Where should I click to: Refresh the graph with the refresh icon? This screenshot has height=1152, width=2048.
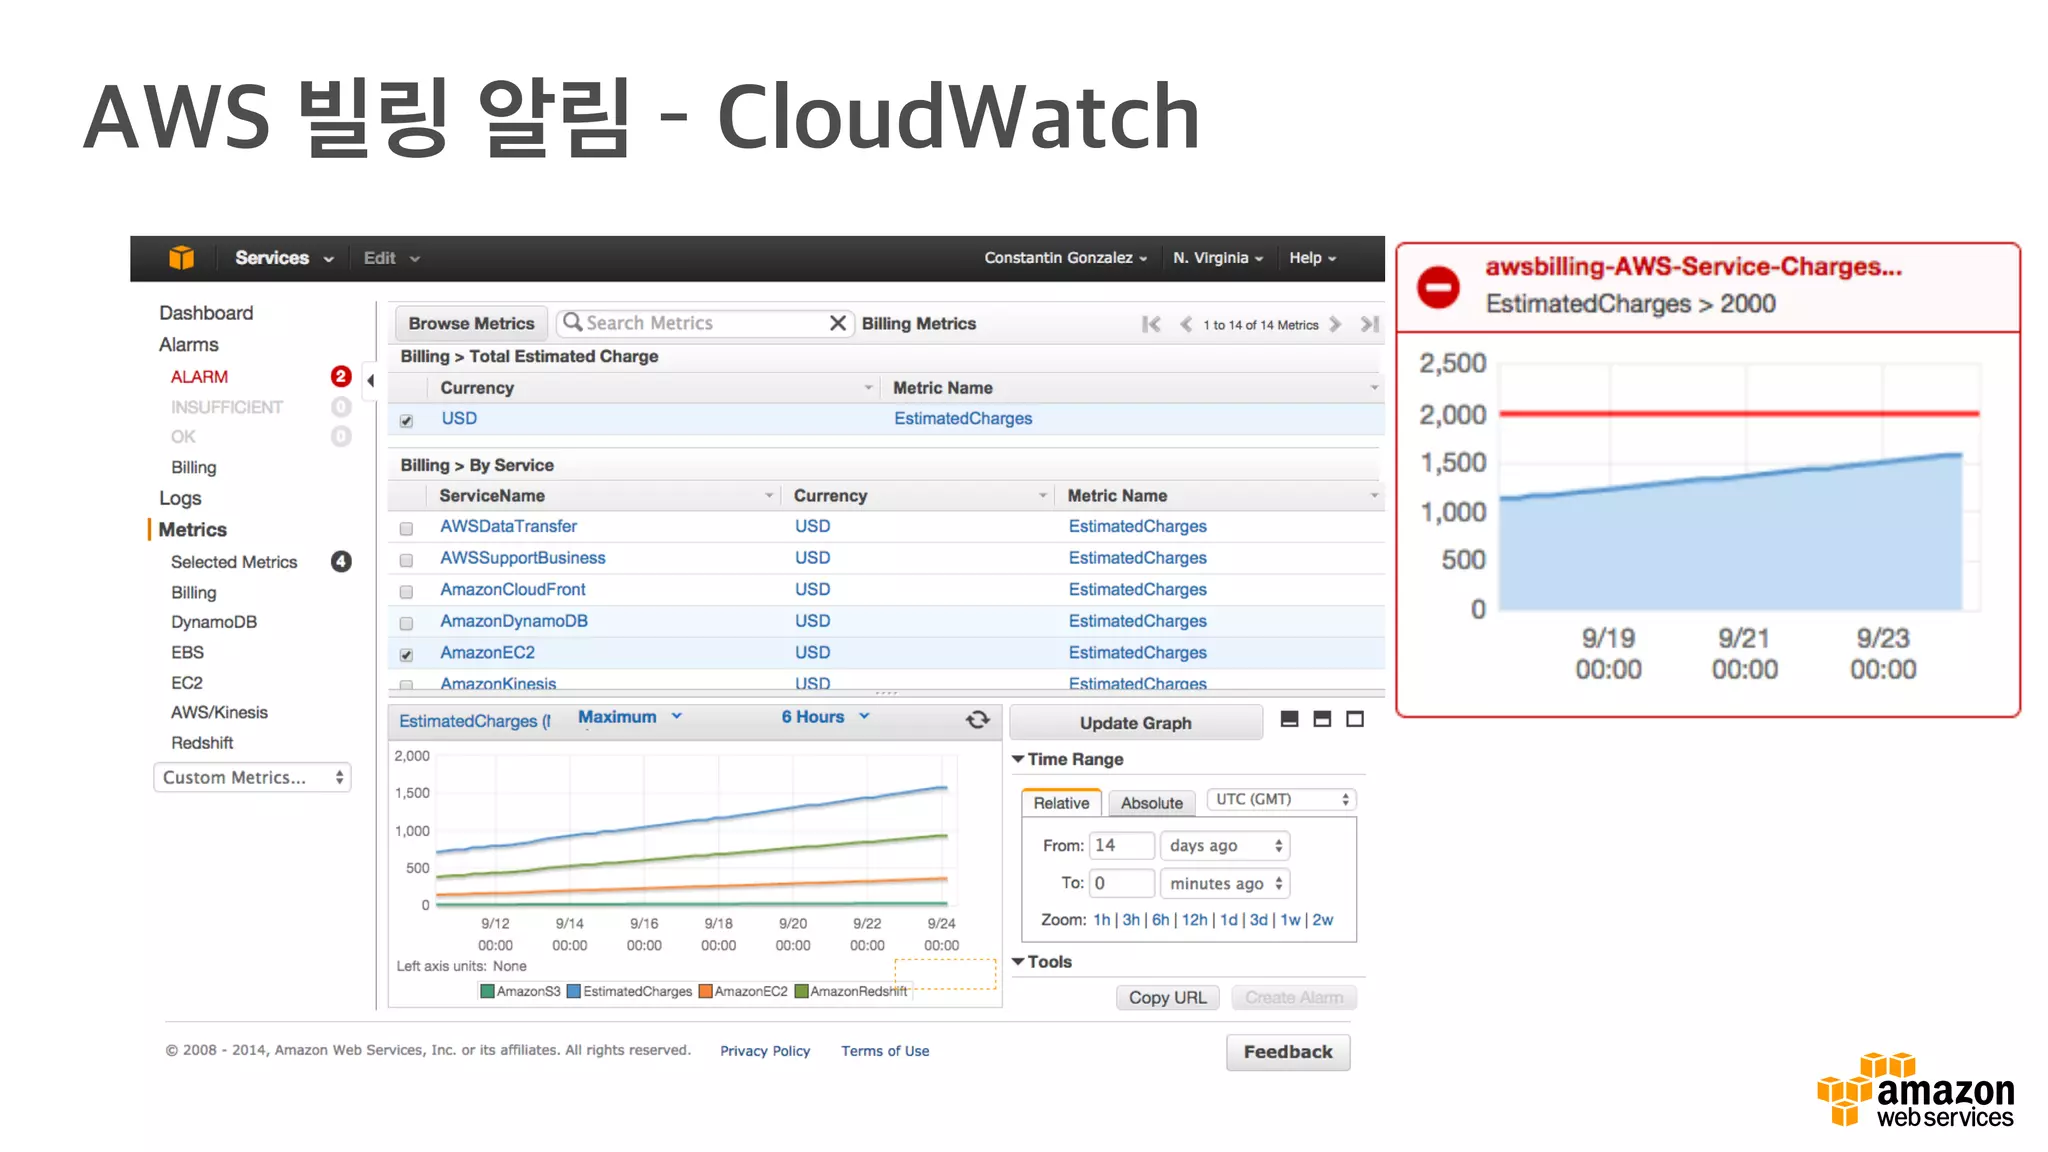tap(978, 720)
